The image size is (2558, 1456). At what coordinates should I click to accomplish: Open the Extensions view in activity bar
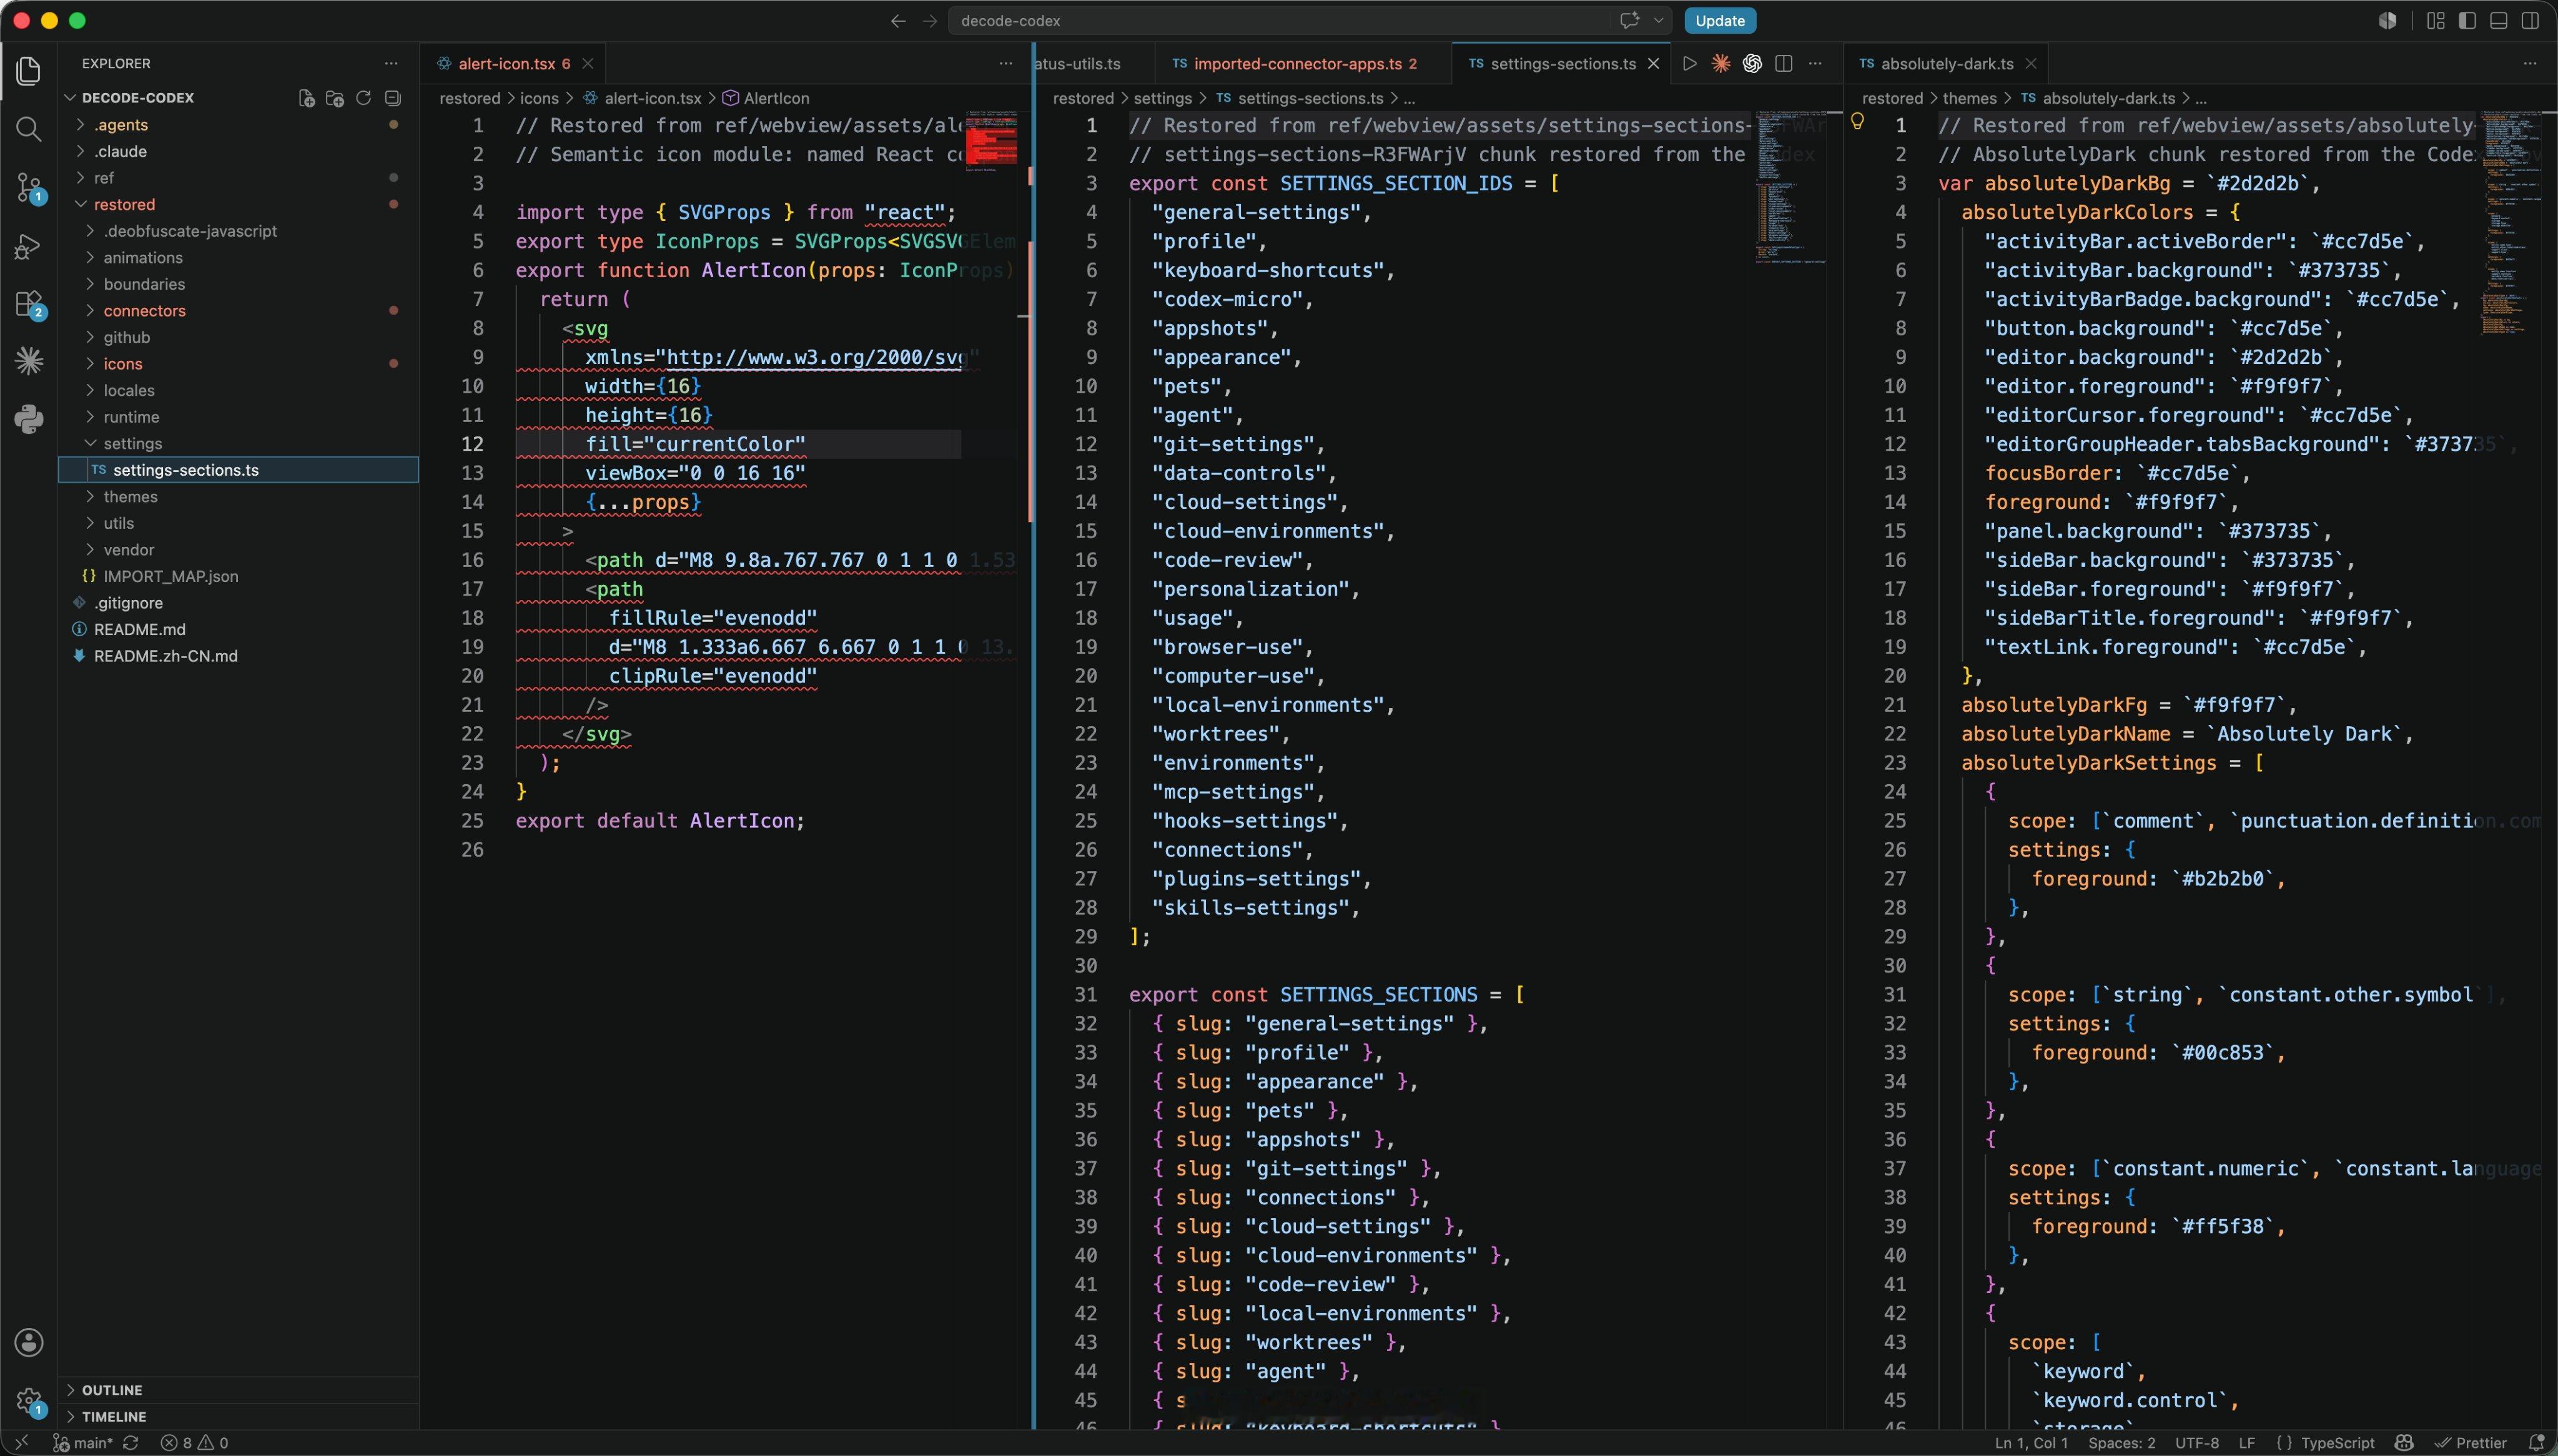[x=29, y=304]
